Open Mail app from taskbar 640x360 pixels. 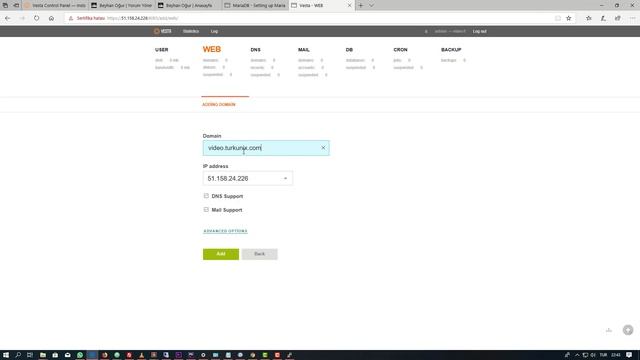point(67,355)
